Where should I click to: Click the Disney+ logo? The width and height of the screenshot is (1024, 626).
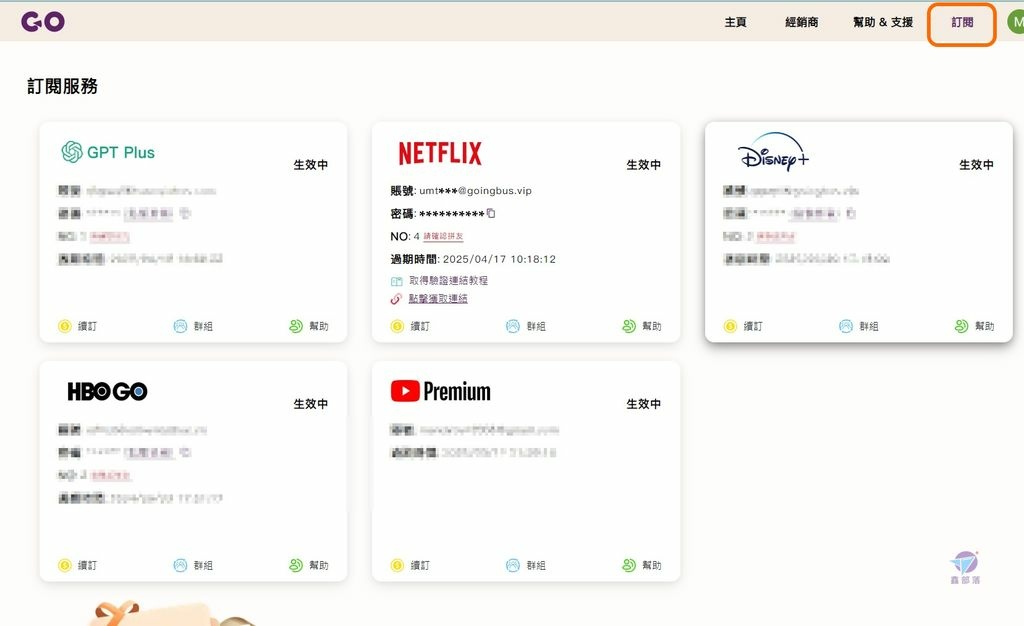tap(773, 152)
